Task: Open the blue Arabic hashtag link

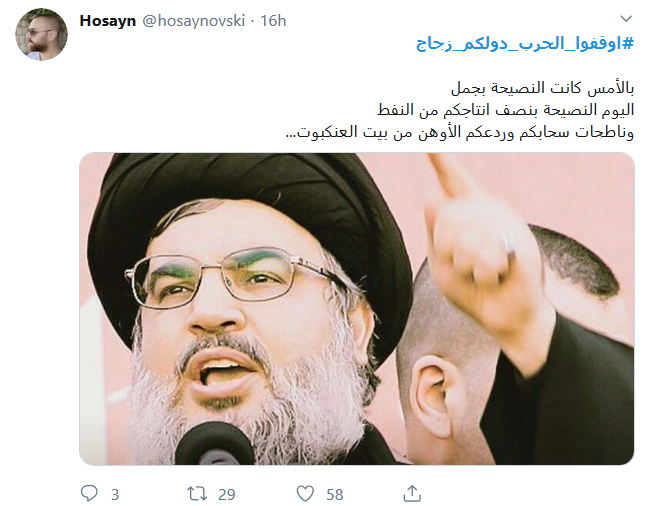Action: [525, 43]
